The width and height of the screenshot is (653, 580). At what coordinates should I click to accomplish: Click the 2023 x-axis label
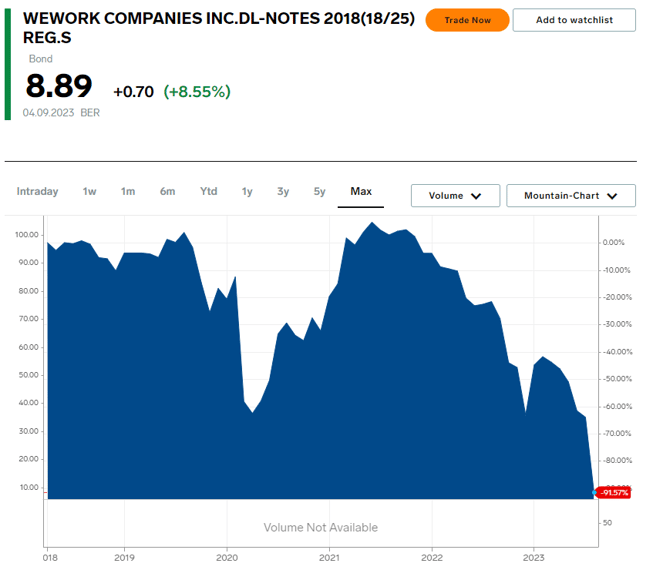(533, 558)
